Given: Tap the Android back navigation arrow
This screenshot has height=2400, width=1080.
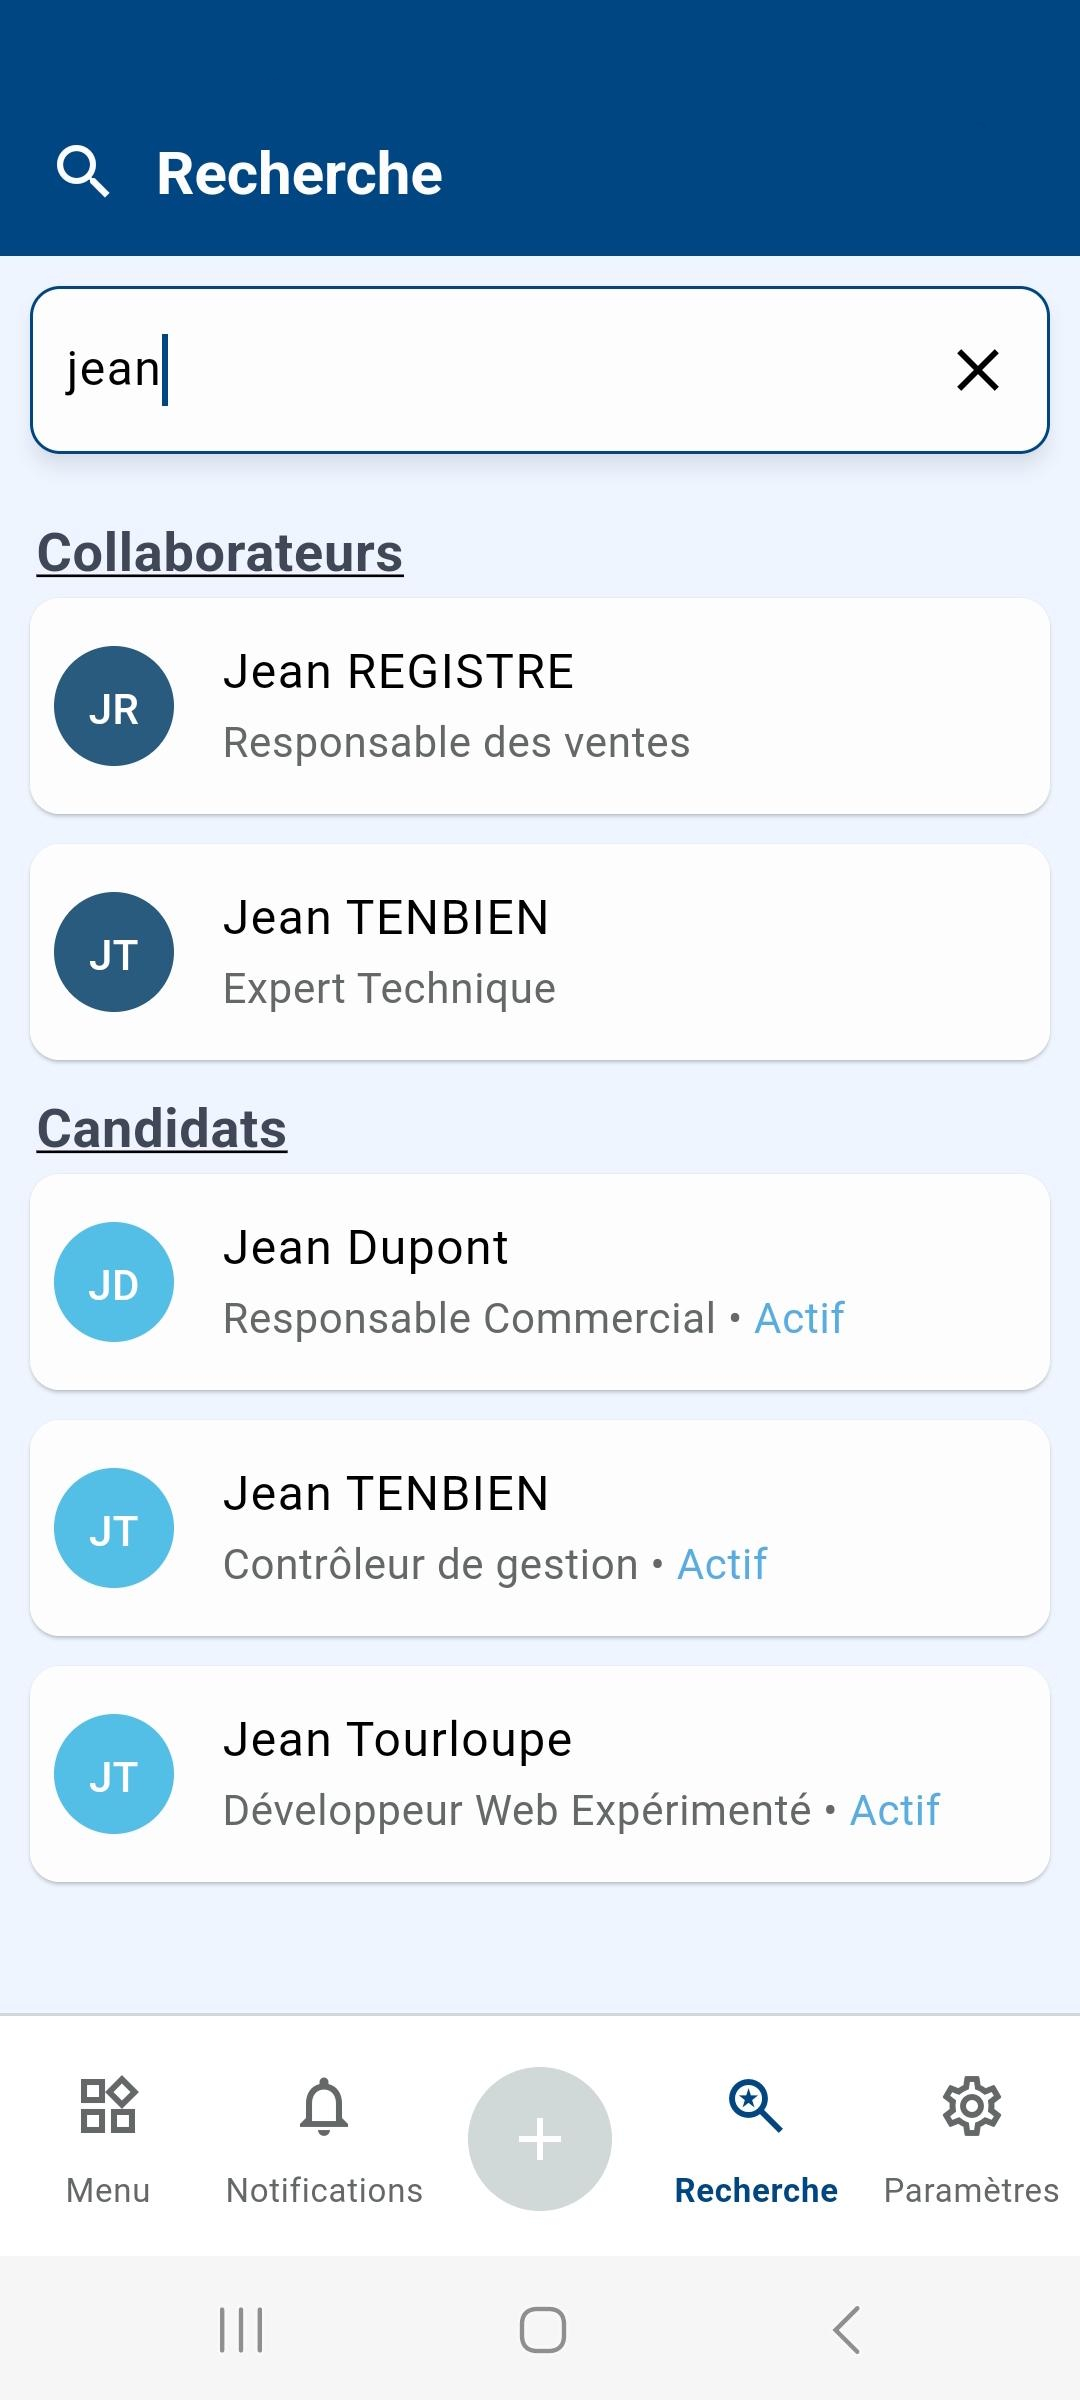Looking at the screenshot, I should point(846,2330).
